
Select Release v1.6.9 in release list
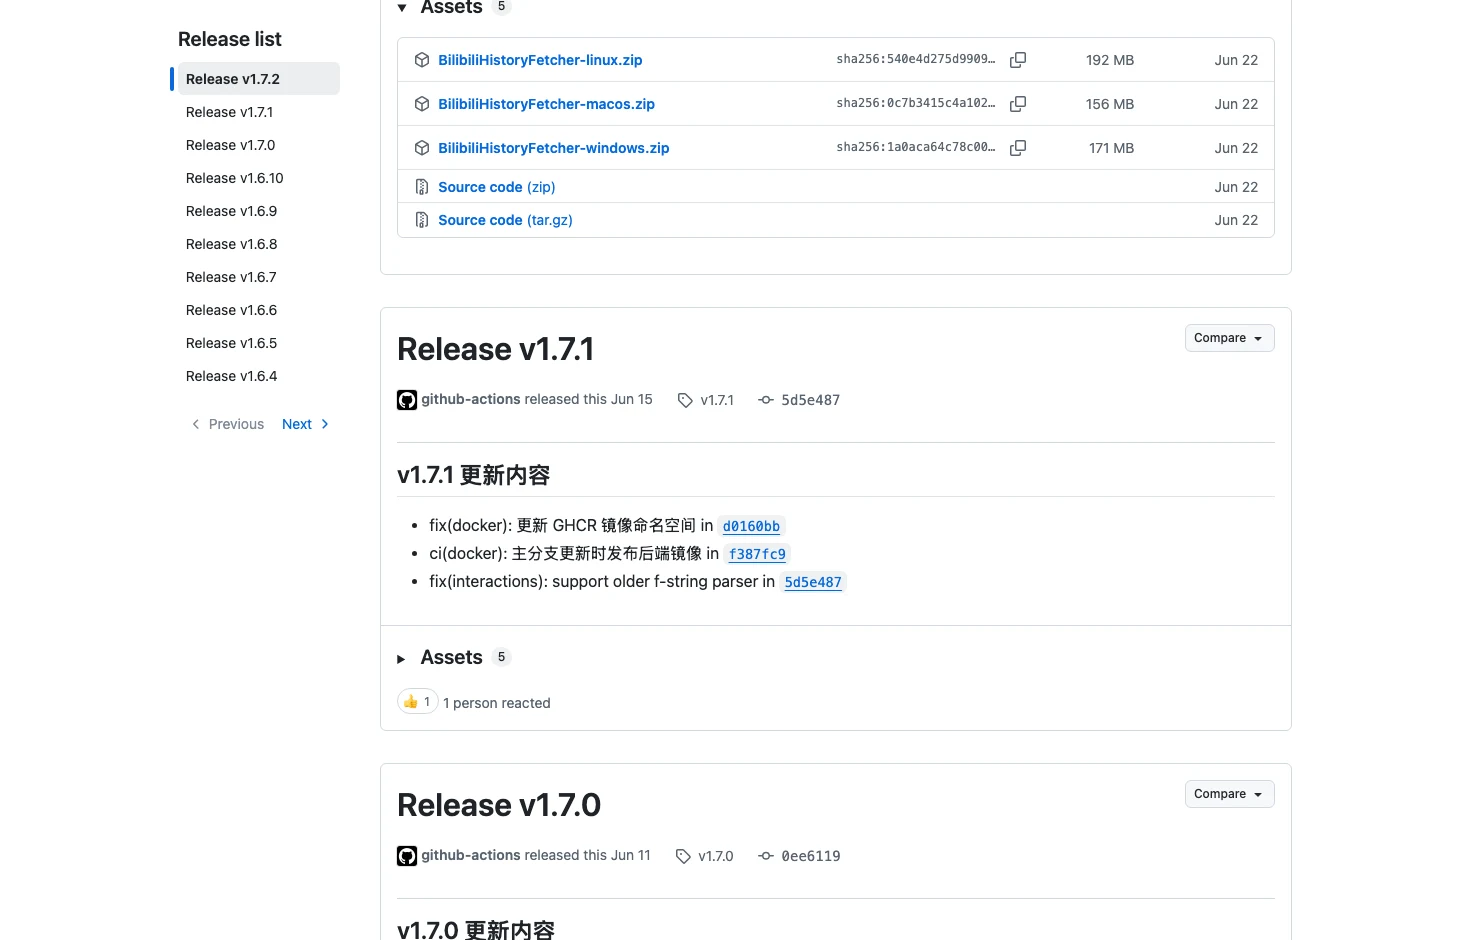click(x=259, y=211)
